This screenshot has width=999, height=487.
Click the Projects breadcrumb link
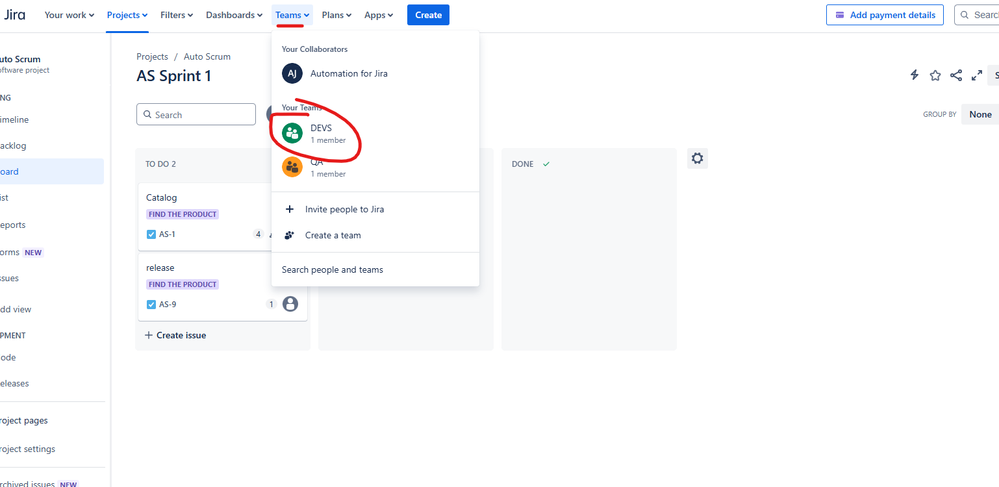[152, 57]
